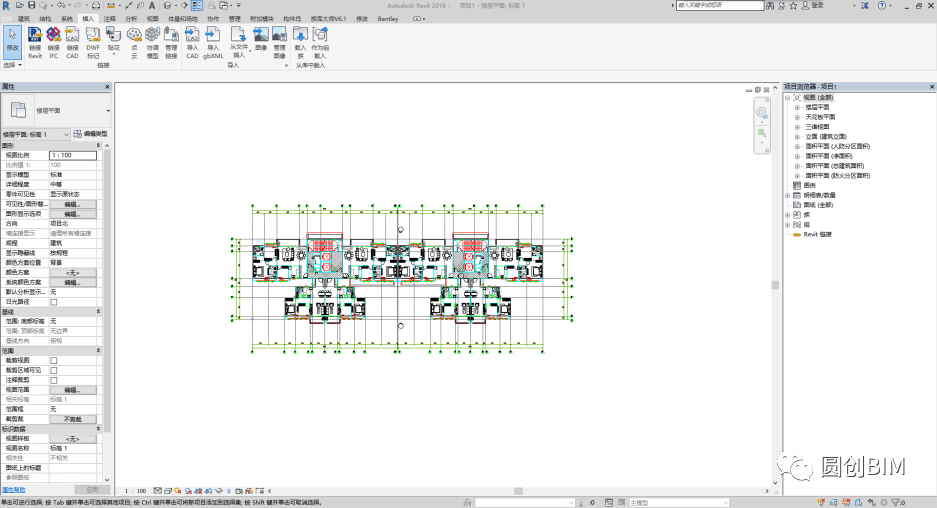Screen dimensions: 937x508
Task: Collapse the Views (视图 全部) root node
Action: pyautogui.click(x=788, y=97)
